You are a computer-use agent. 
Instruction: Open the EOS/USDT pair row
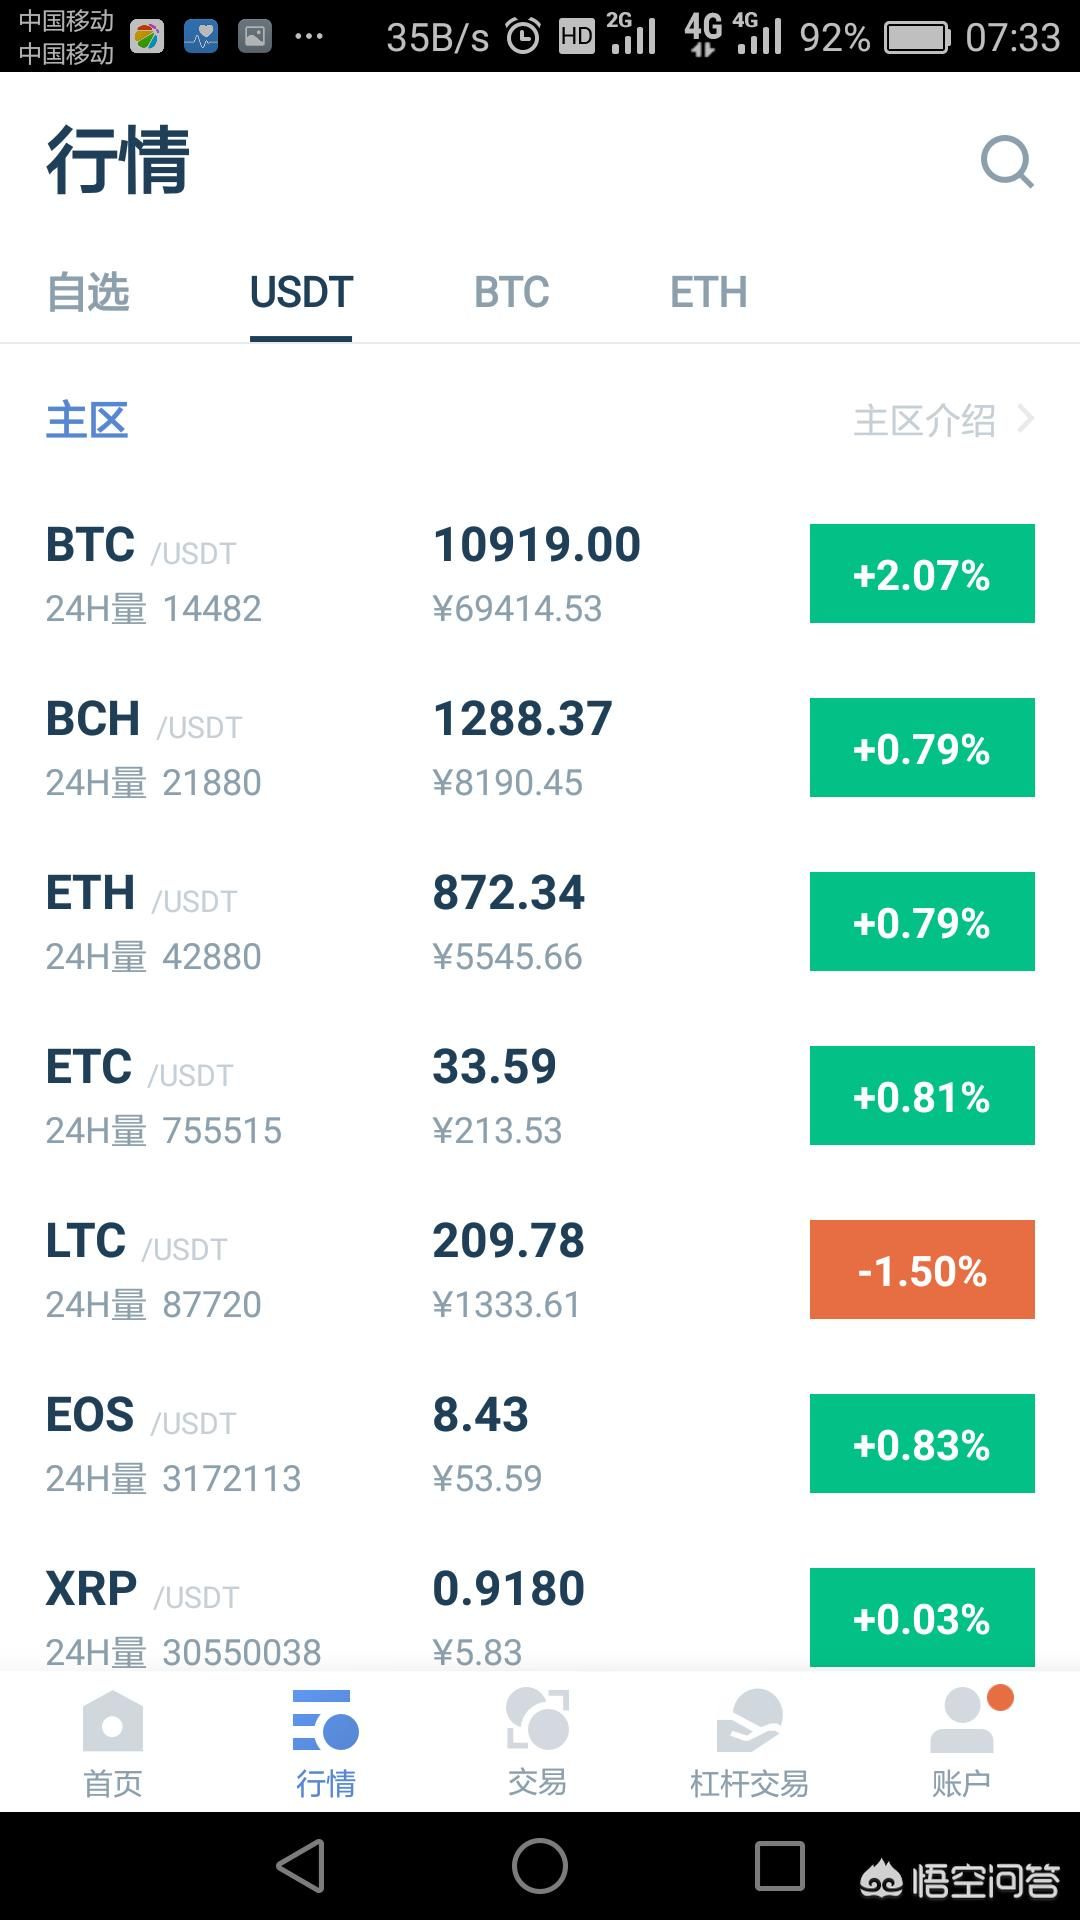coord(540,1444)
